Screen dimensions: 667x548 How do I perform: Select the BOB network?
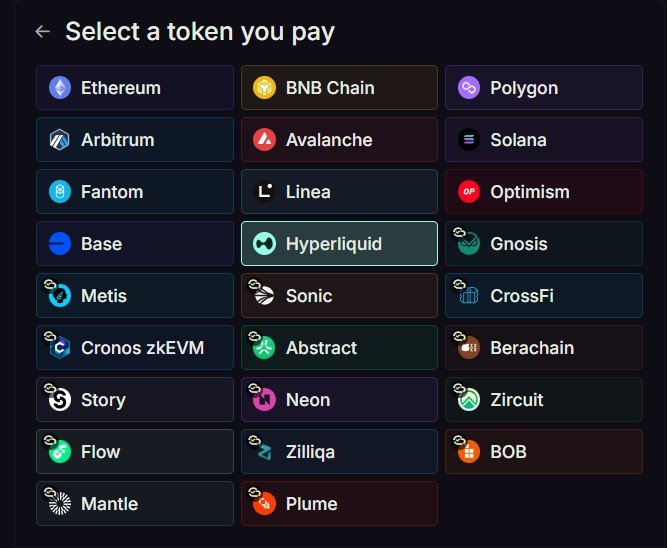pos(544,451)
